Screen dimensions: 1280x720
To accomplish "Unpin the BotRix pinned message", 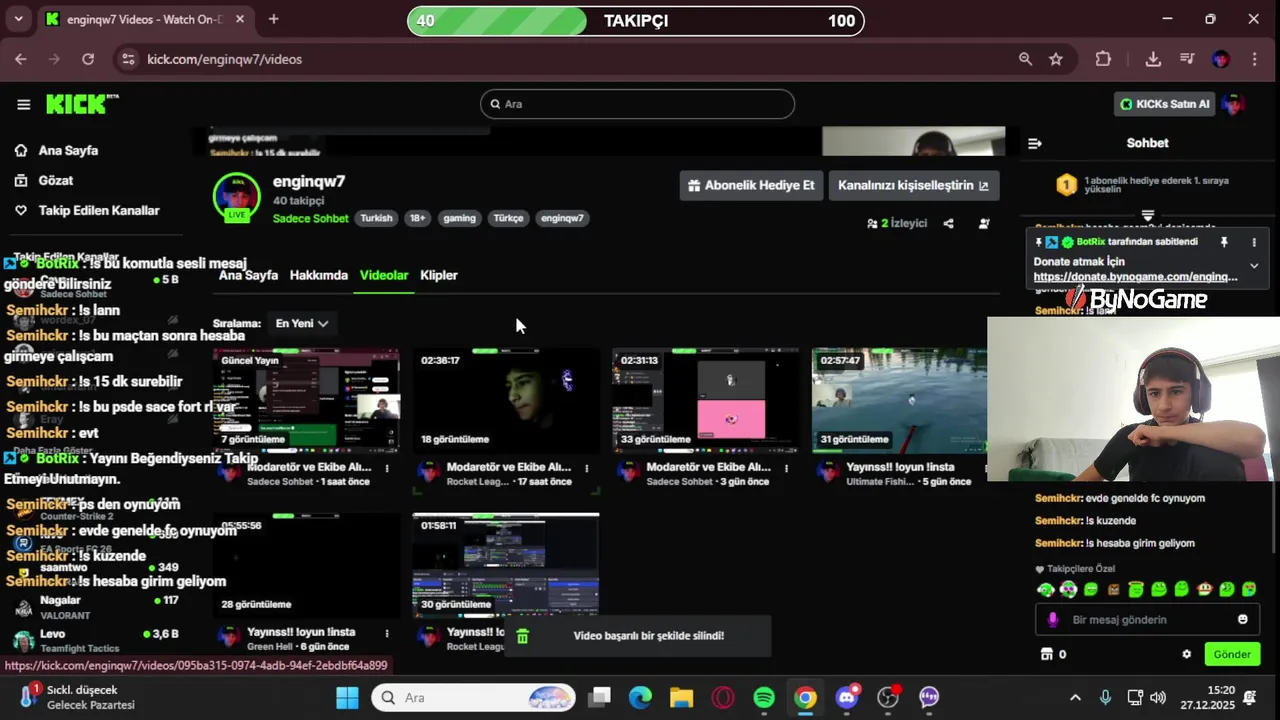I will [1224, 242].
